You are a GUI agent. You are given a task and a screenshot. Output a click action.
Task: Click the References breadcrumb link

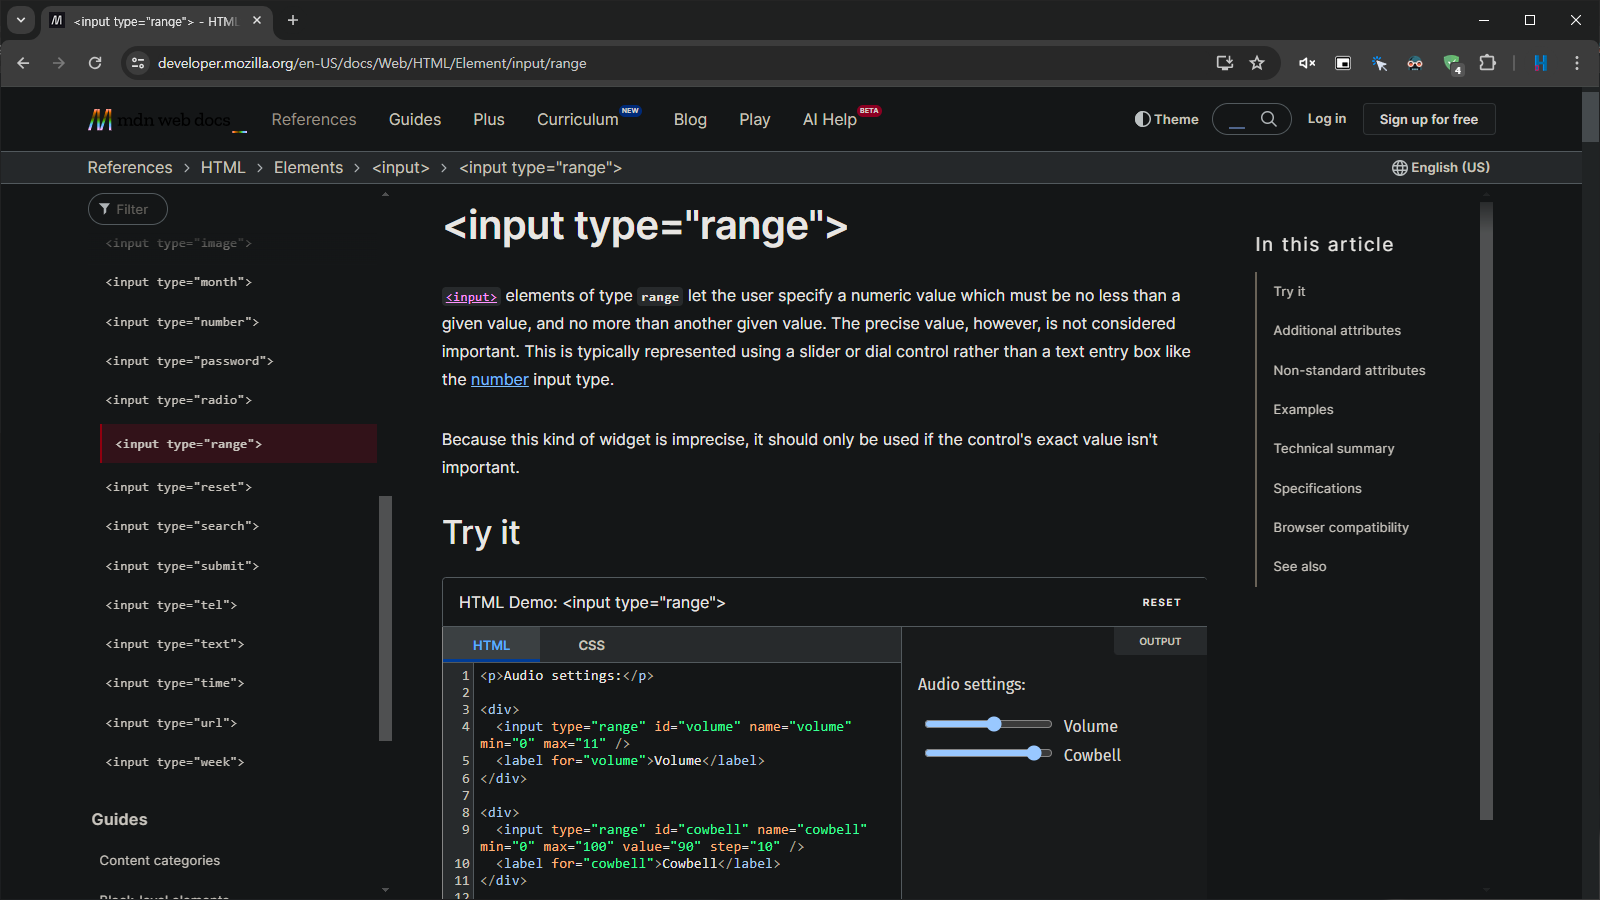tap(130, 167)
